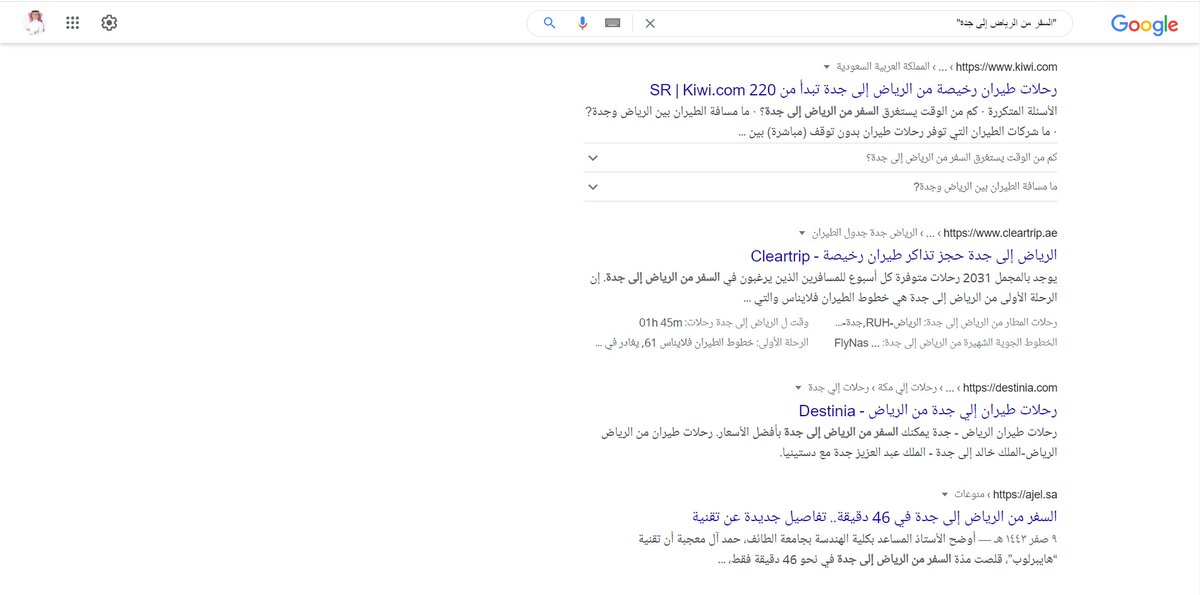Screen dimensions: 1200x595
Task: Open Kiwi.com cheap flights result title
Action: (853, 89)
